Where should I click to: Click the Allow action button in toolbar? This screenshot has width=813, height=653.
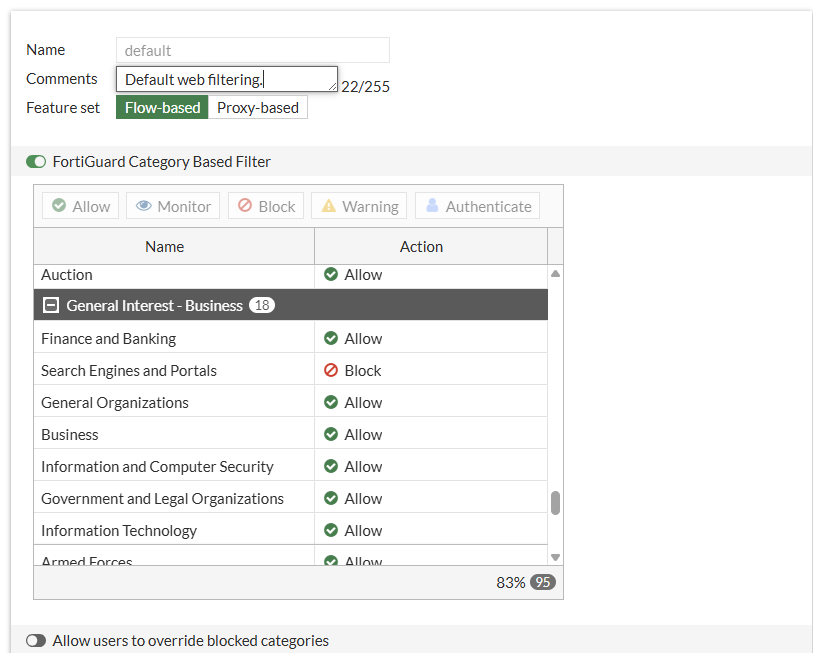[x=80, y=206]
